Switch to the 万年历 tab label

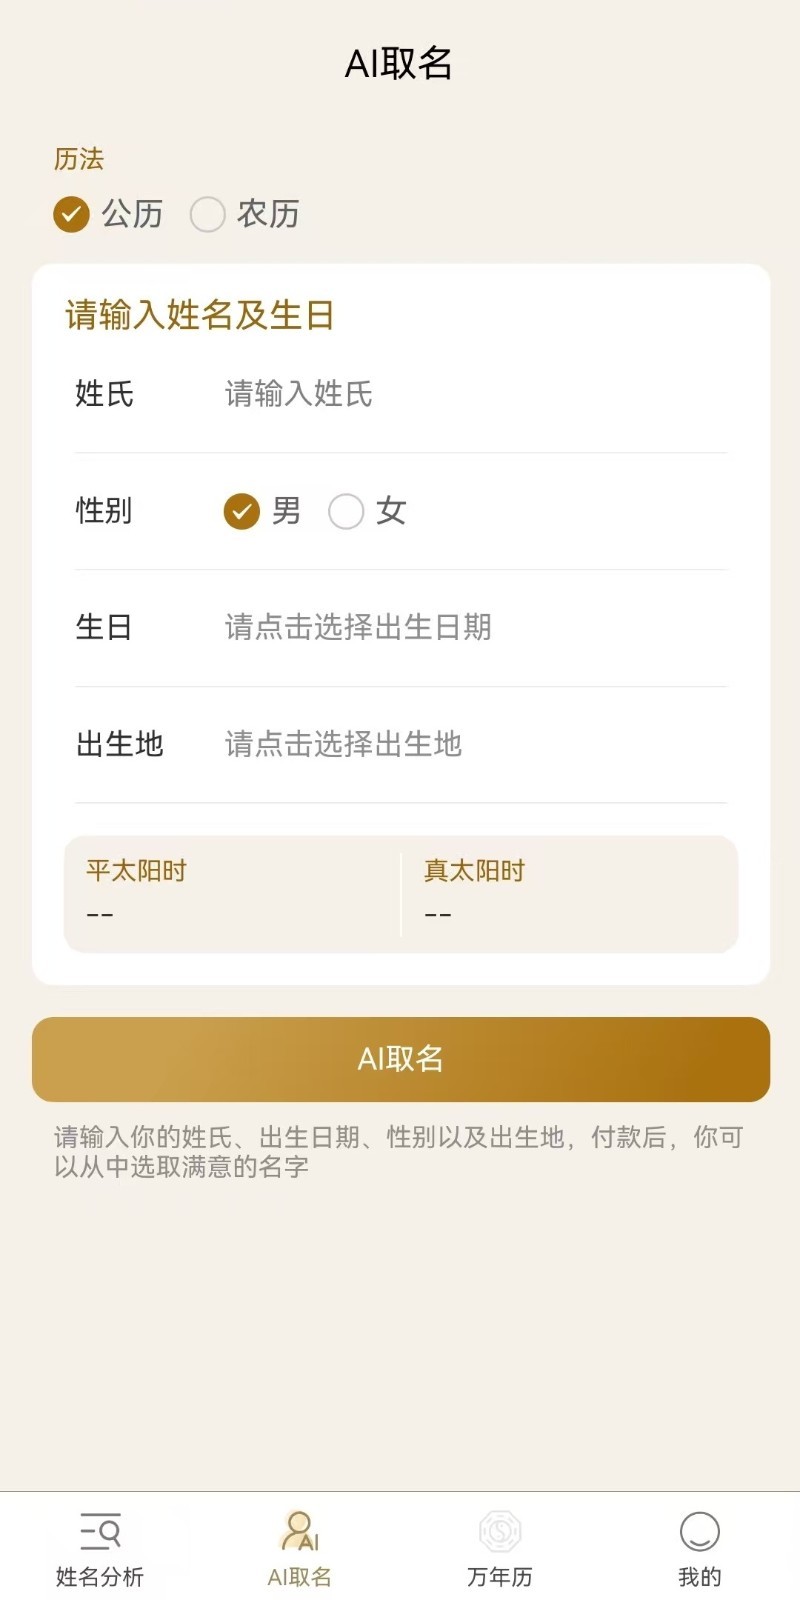500,1577
